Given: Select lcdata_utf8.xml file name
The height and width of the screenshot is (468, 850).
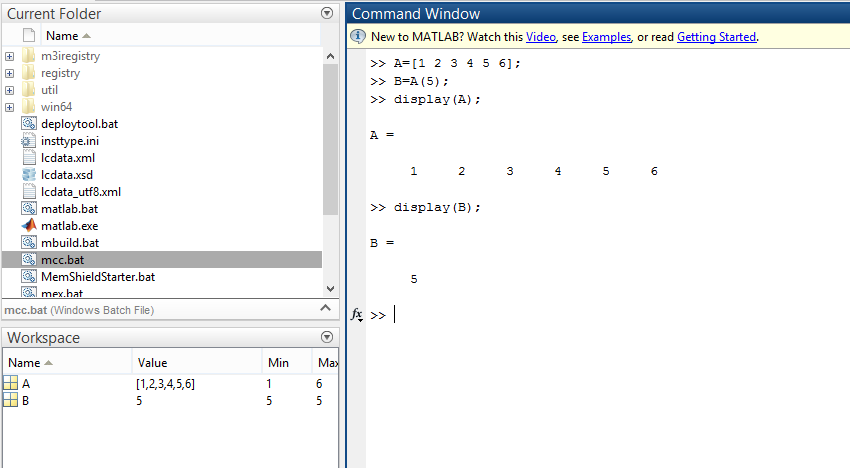Looking at the screenshot, I should coord(81,192).
